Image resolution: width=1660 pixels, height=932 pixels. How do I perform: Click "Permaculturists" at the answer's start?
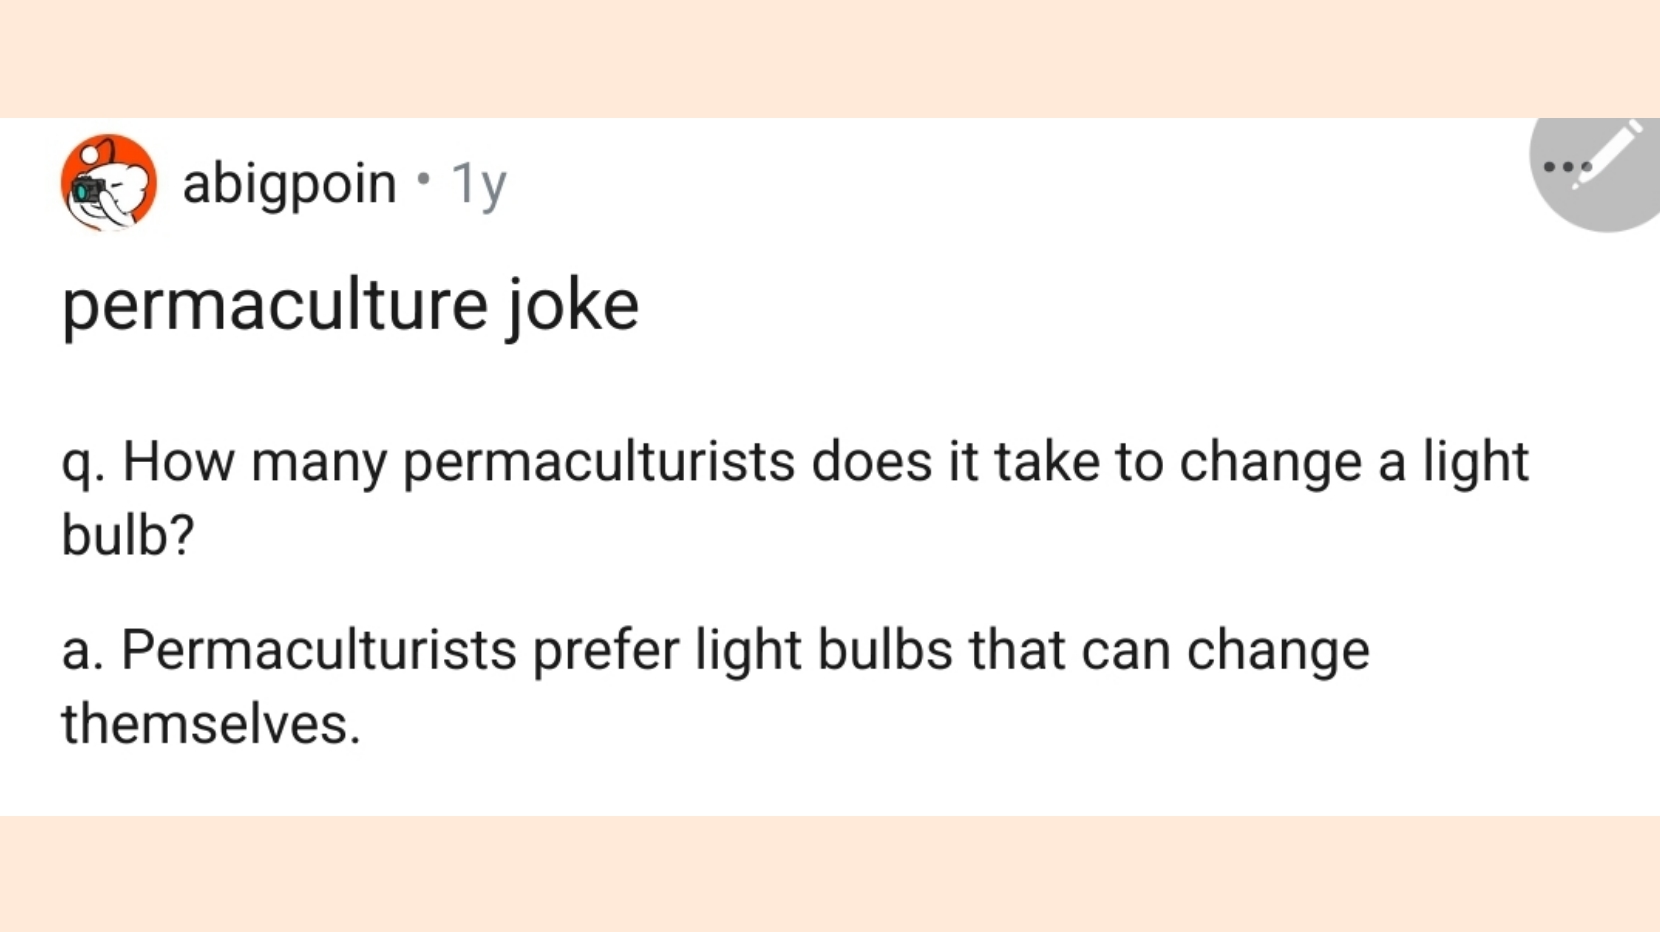[319, 651]
